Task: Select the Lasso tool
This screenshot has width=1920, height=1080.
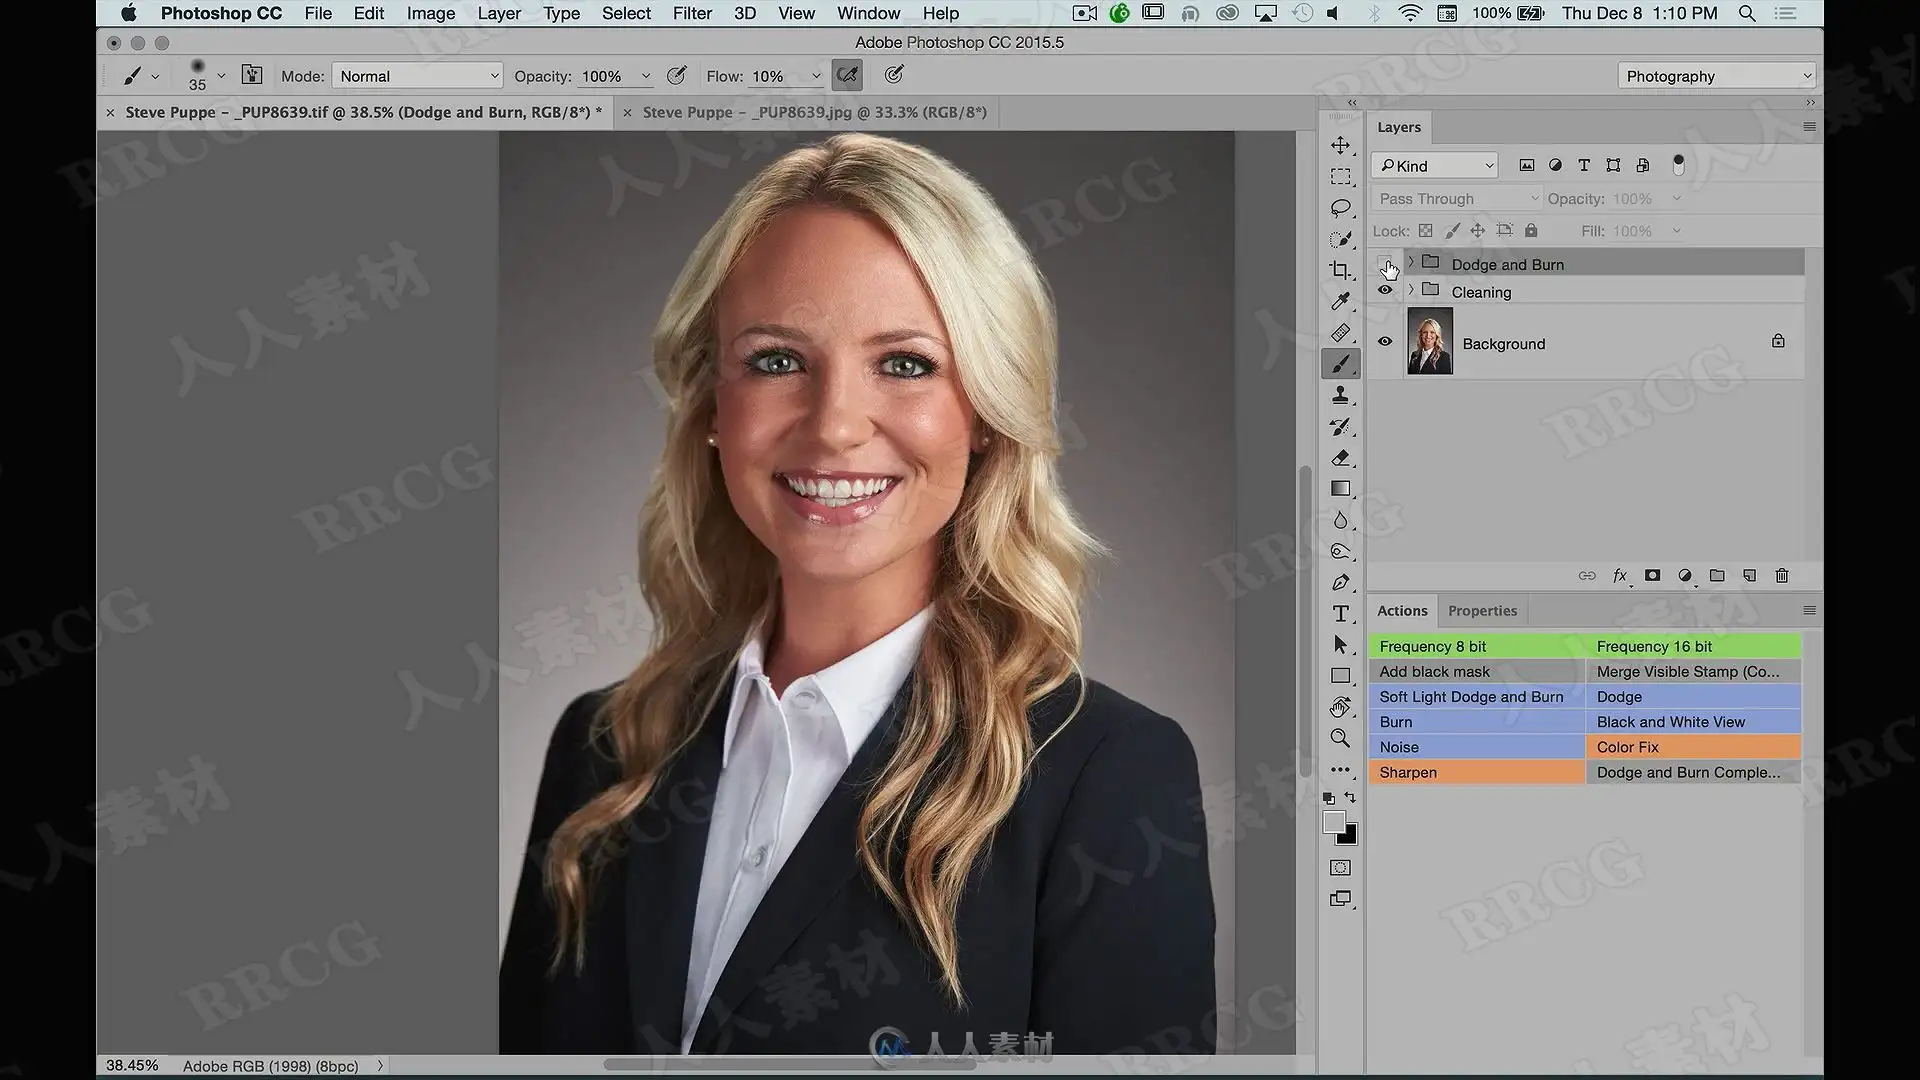Action: (x=1340, y=208)
